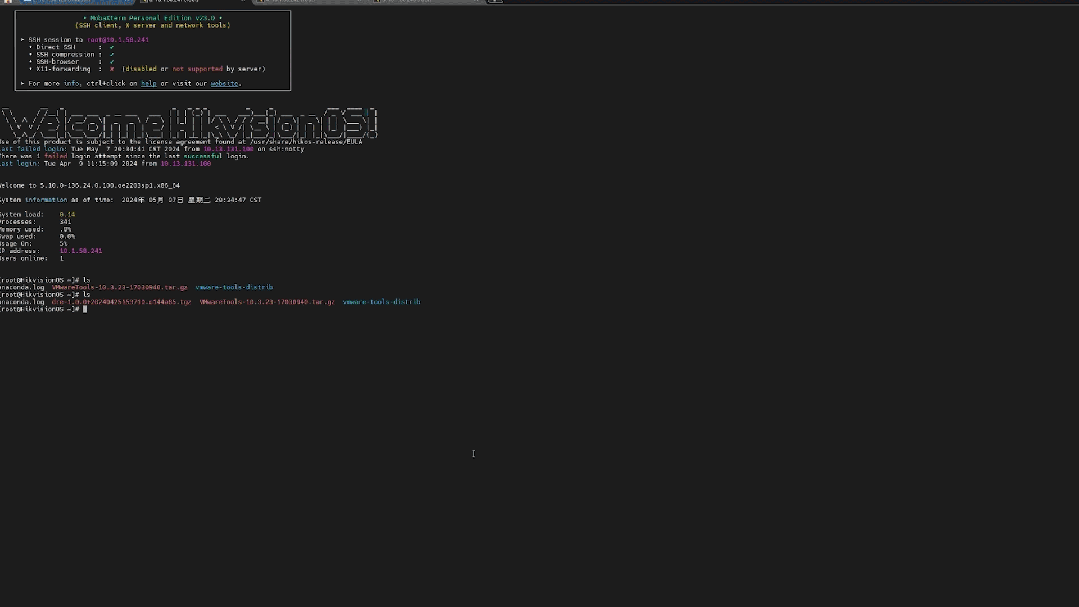Click vmware-tools-distrib in the second ls output

coord(381,302)
